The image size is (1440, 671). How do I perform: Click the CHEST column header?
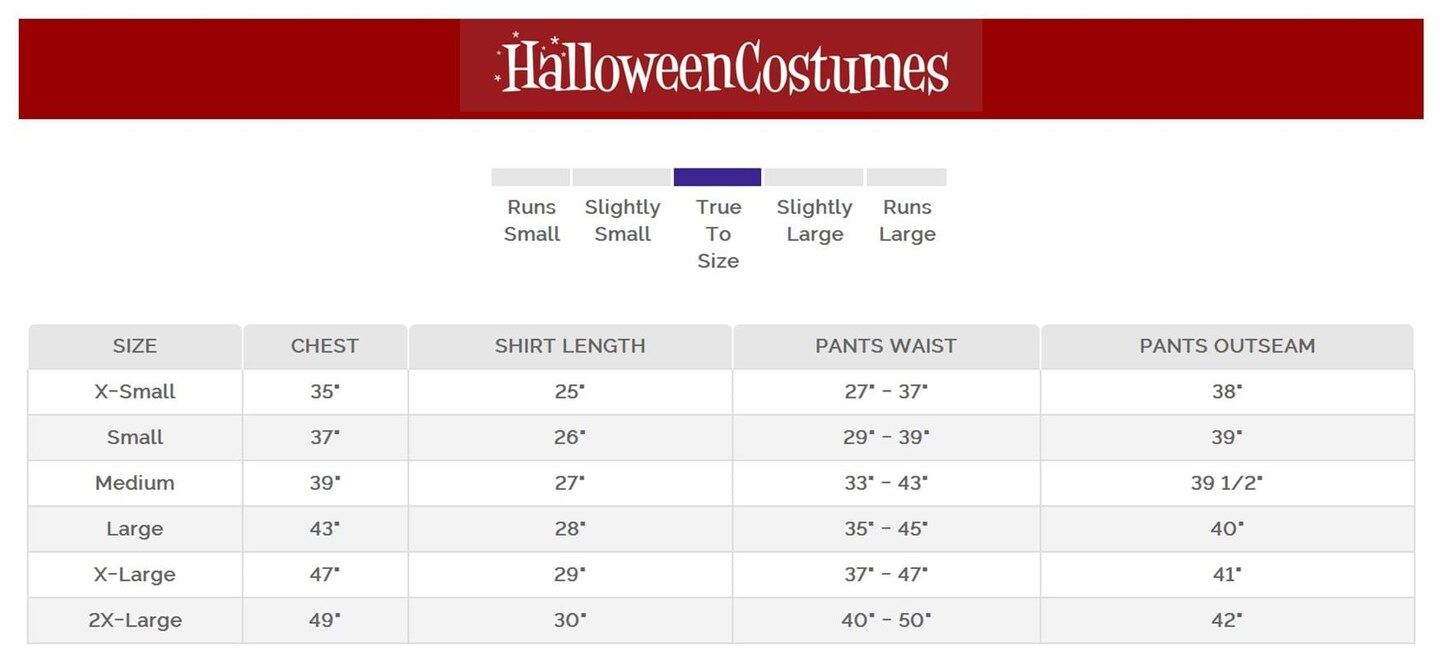(x=324, y=346)
